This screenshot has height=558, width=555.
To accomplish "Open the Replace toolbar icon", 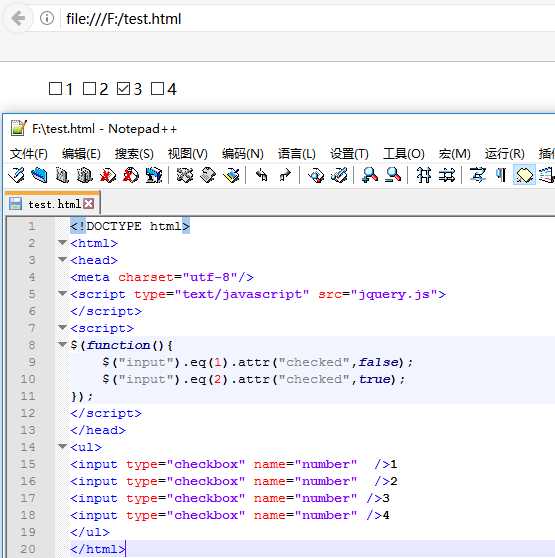I will (x=339, y=175).
